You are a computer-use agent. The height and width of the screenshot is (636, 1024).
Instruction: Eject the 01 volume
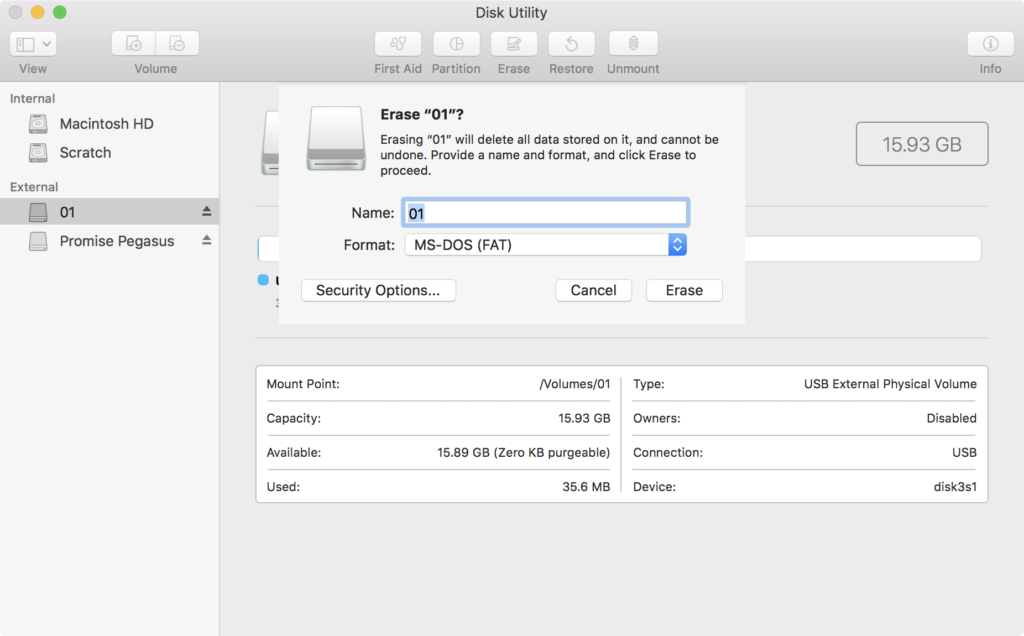206,211
